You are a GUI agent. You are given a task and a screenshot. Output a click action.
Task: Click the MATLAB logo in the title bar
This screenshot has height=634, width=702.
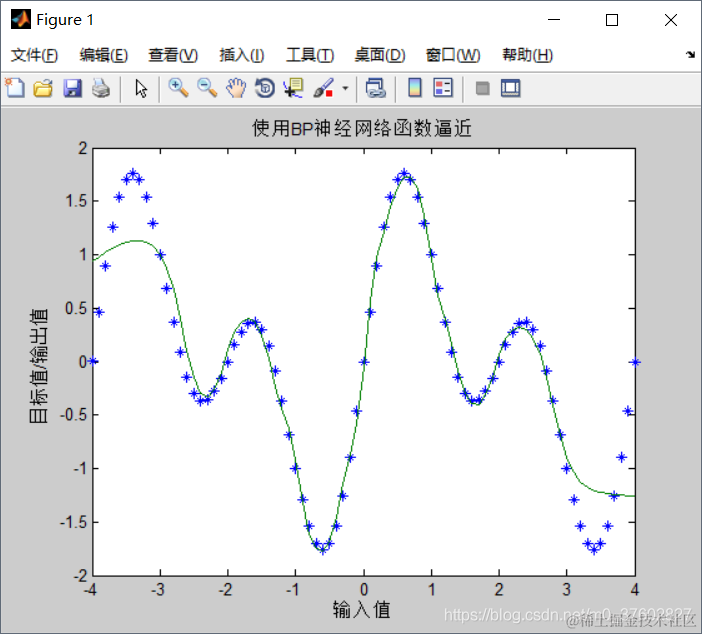[21, 19]
